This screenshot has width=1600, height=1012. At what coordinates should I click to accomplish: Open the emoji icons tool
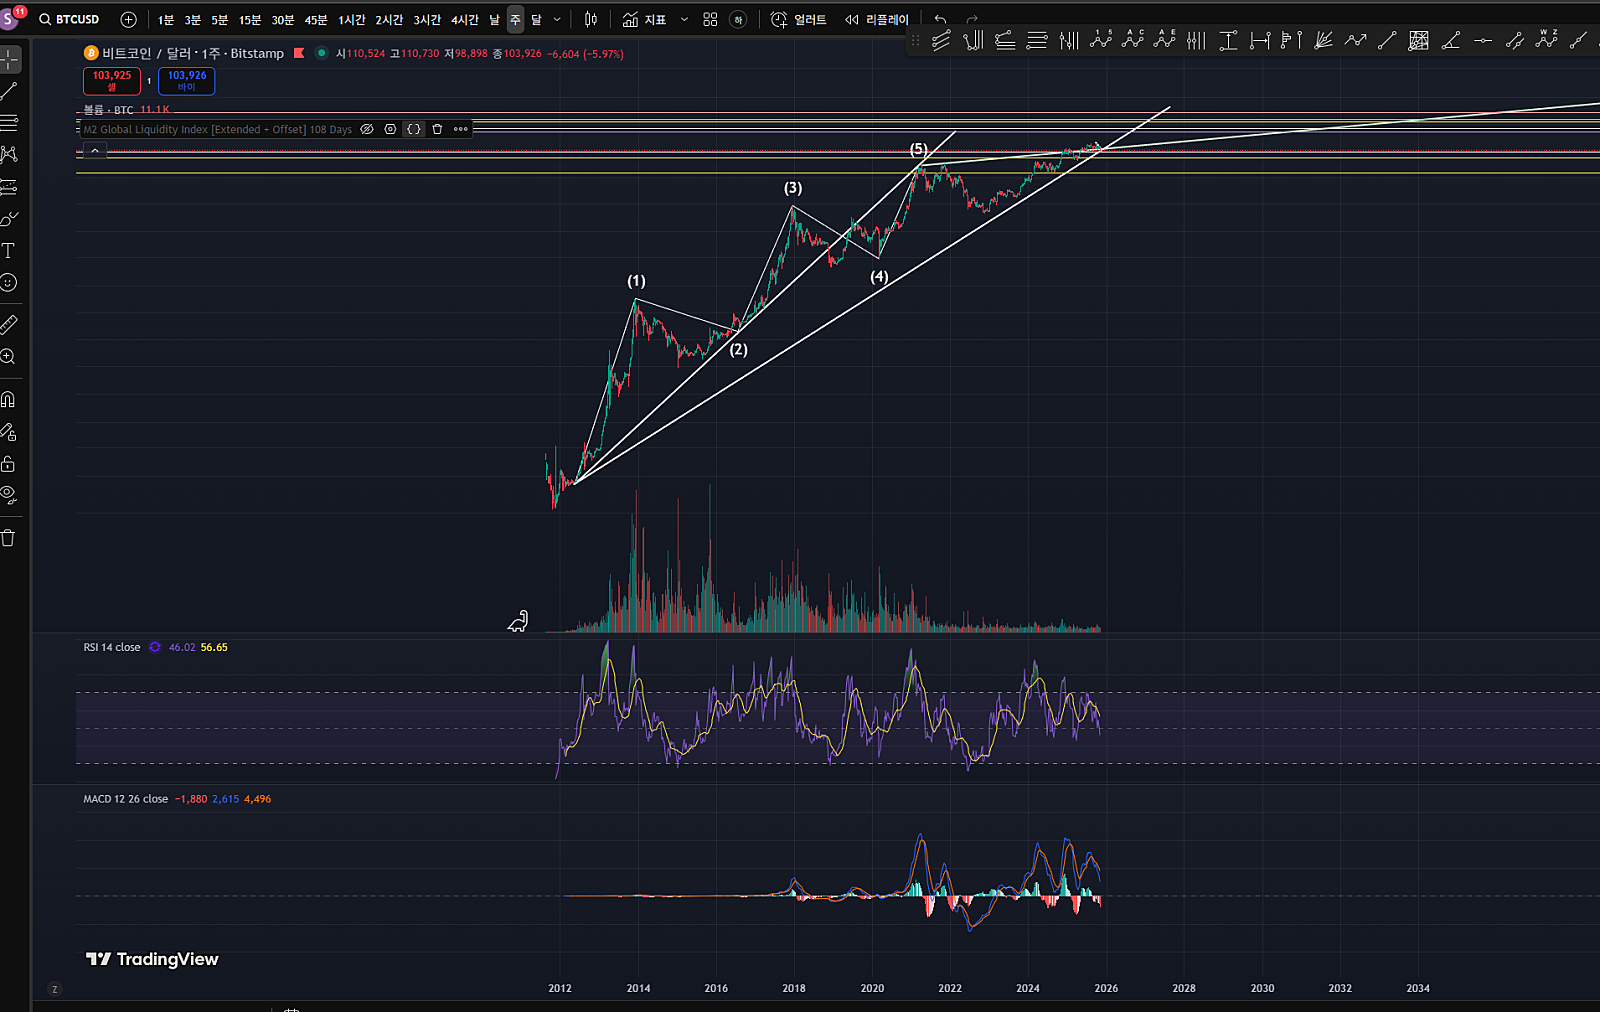pos(9,283)
